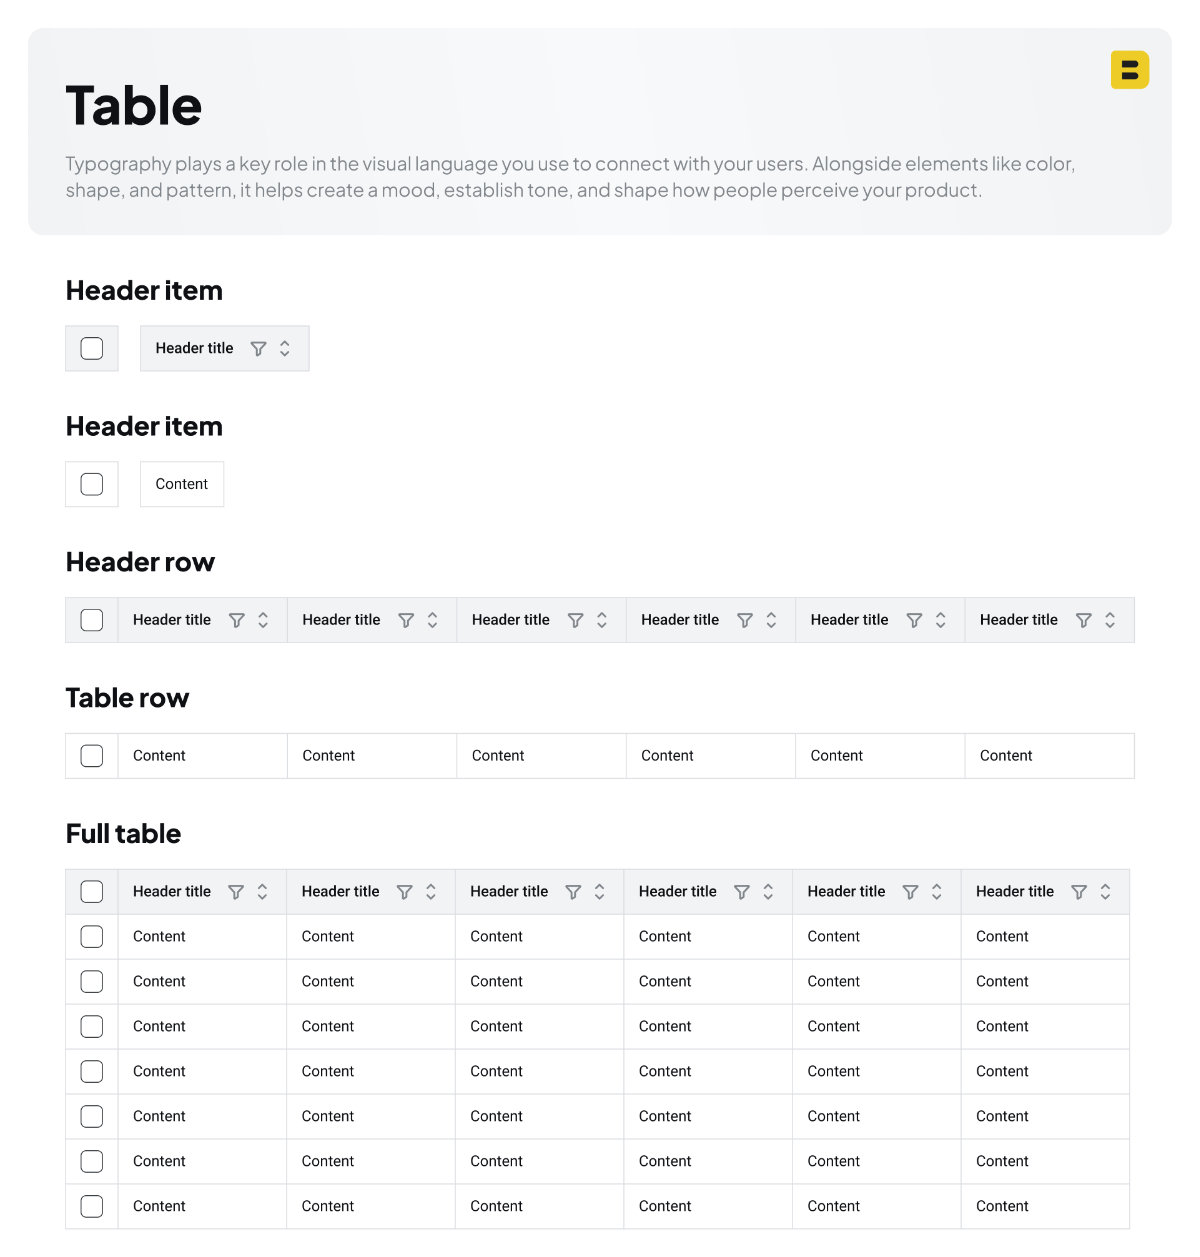This screenshot has width=1200, height=1257.
Task: Click the yellow B logo icon
Action: 1130,70
